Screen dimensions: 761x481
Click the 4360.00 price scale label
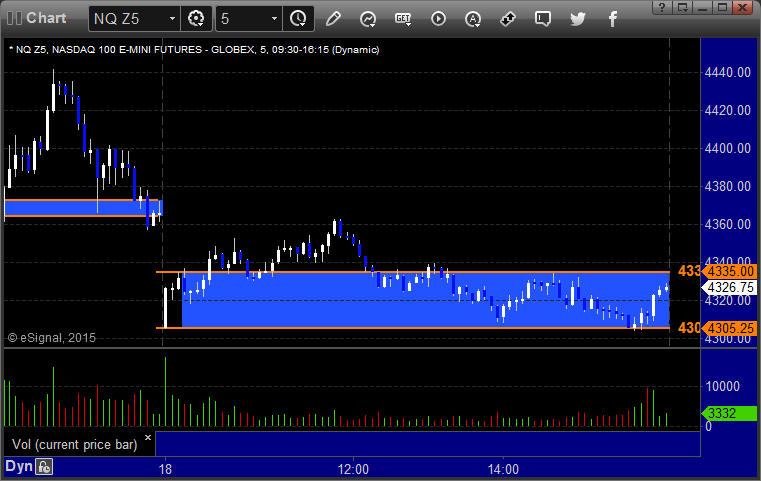(x=728, y=224)
